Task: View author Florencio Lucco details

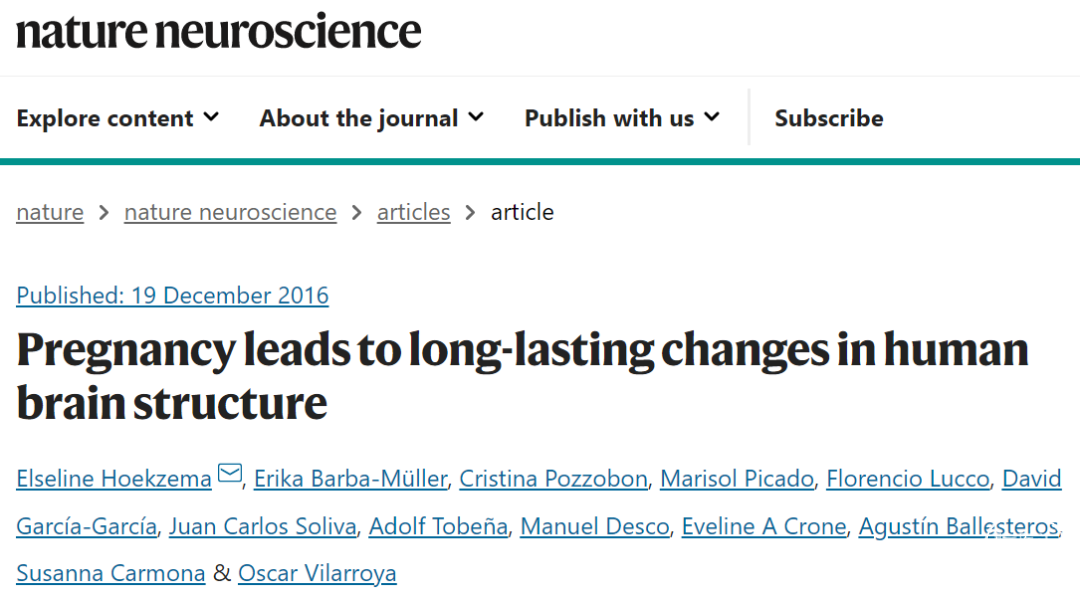Action: coord(907,479)
